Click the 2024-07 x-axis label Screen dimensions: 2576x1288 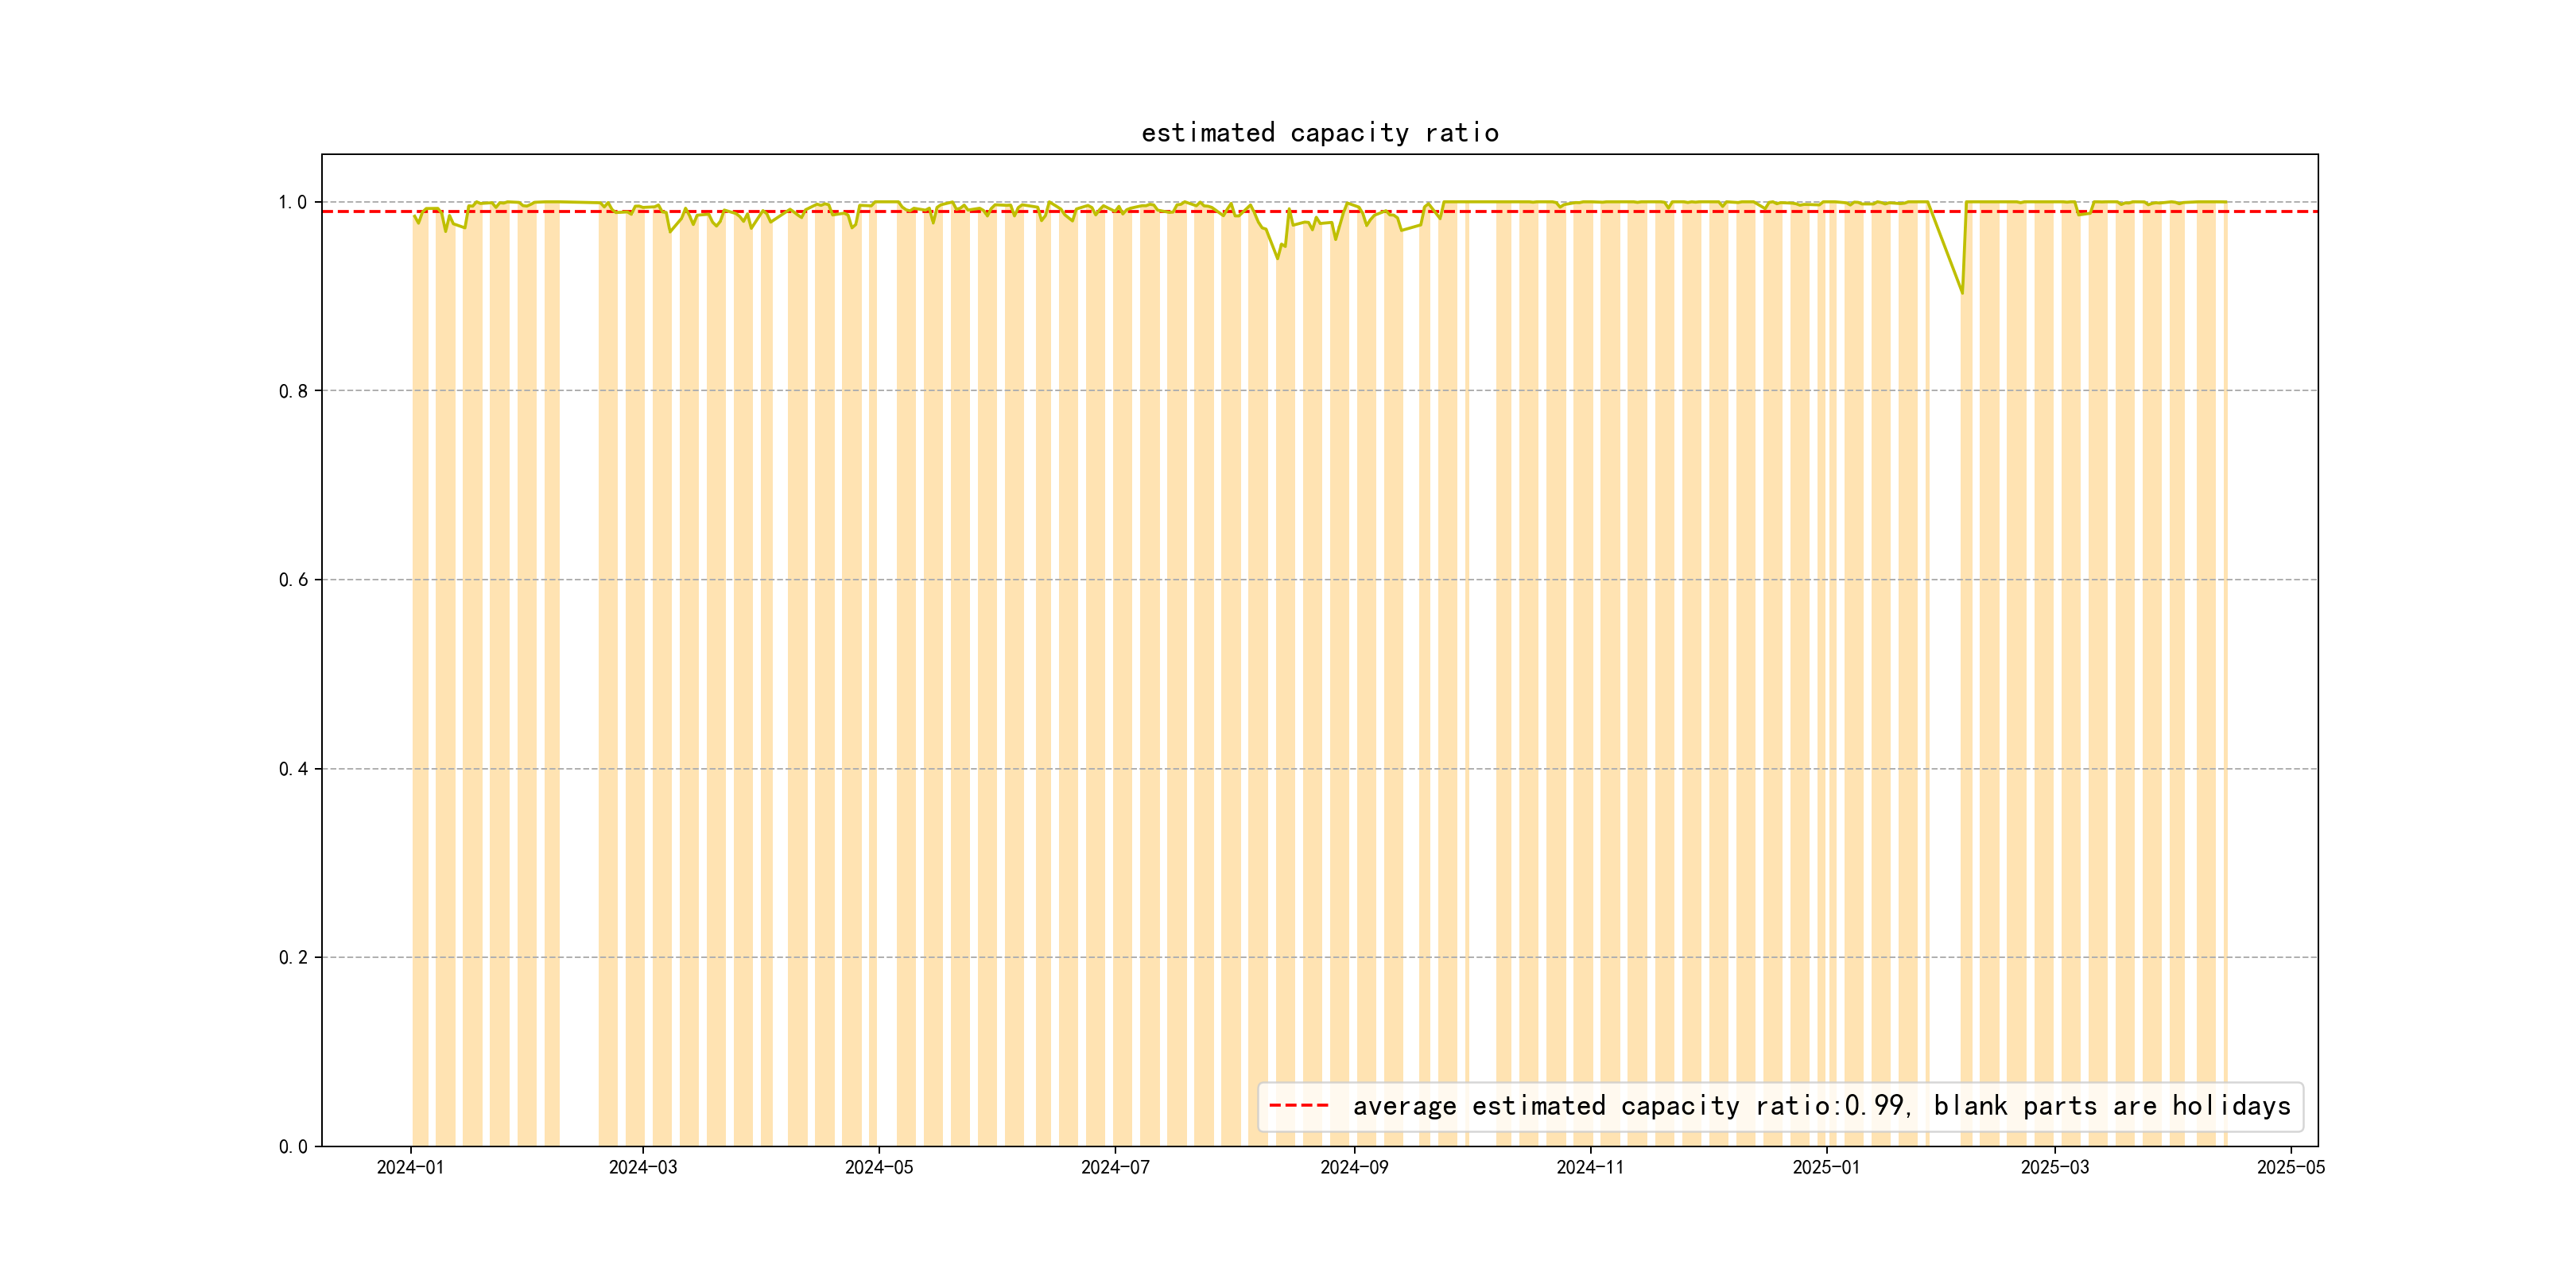pos(1115,1167)
